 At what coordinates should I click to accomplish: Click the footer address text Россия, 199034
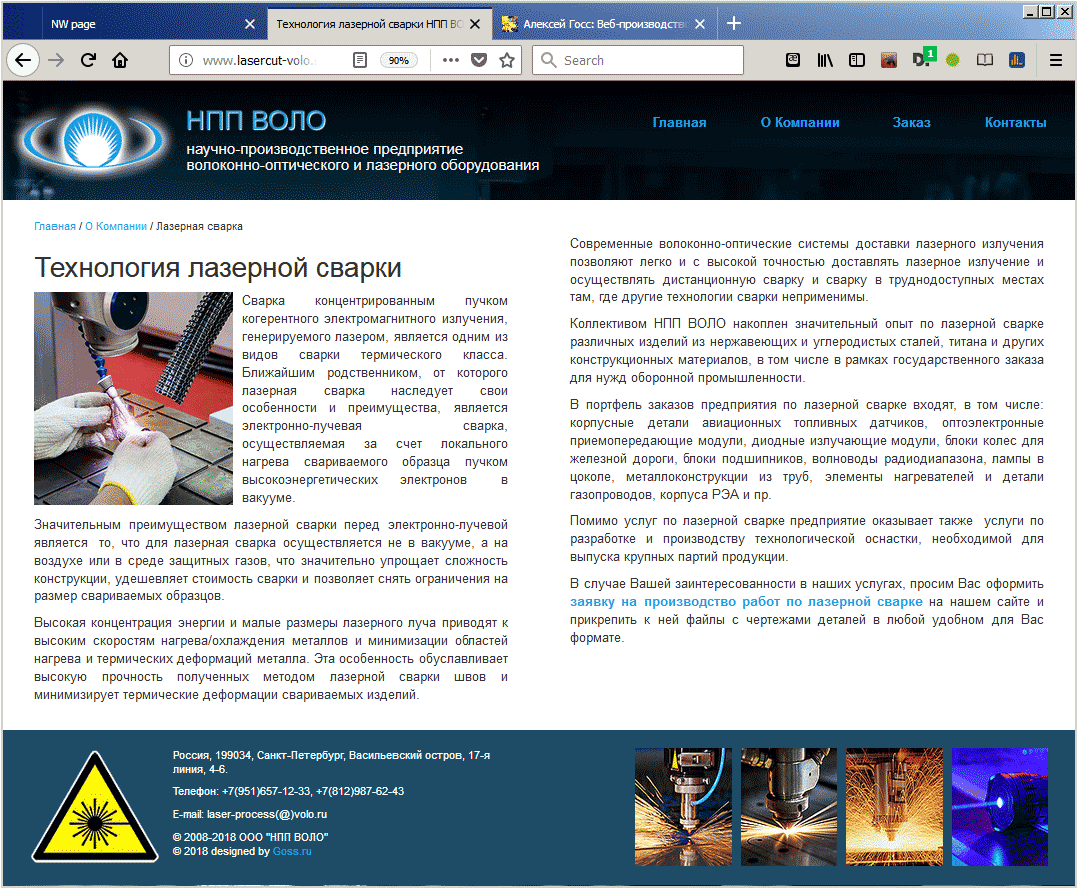pyautogui.click(x=331, y=762)
